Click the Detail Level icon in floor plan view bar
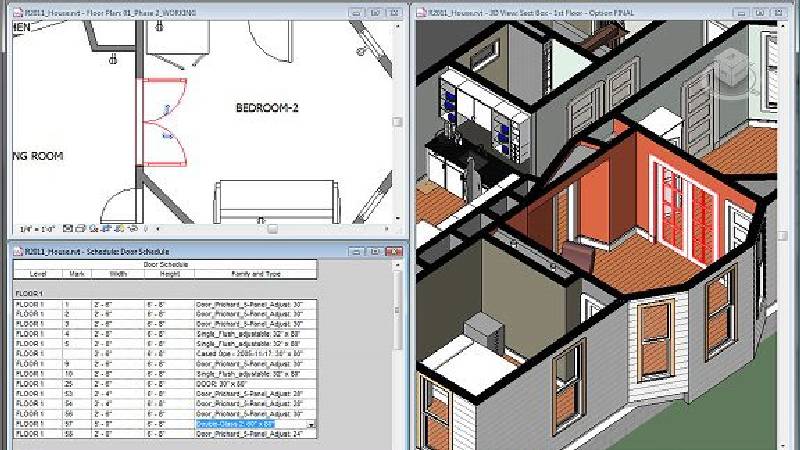Screen dimensions: 800x450 click(x=68, y=229)
